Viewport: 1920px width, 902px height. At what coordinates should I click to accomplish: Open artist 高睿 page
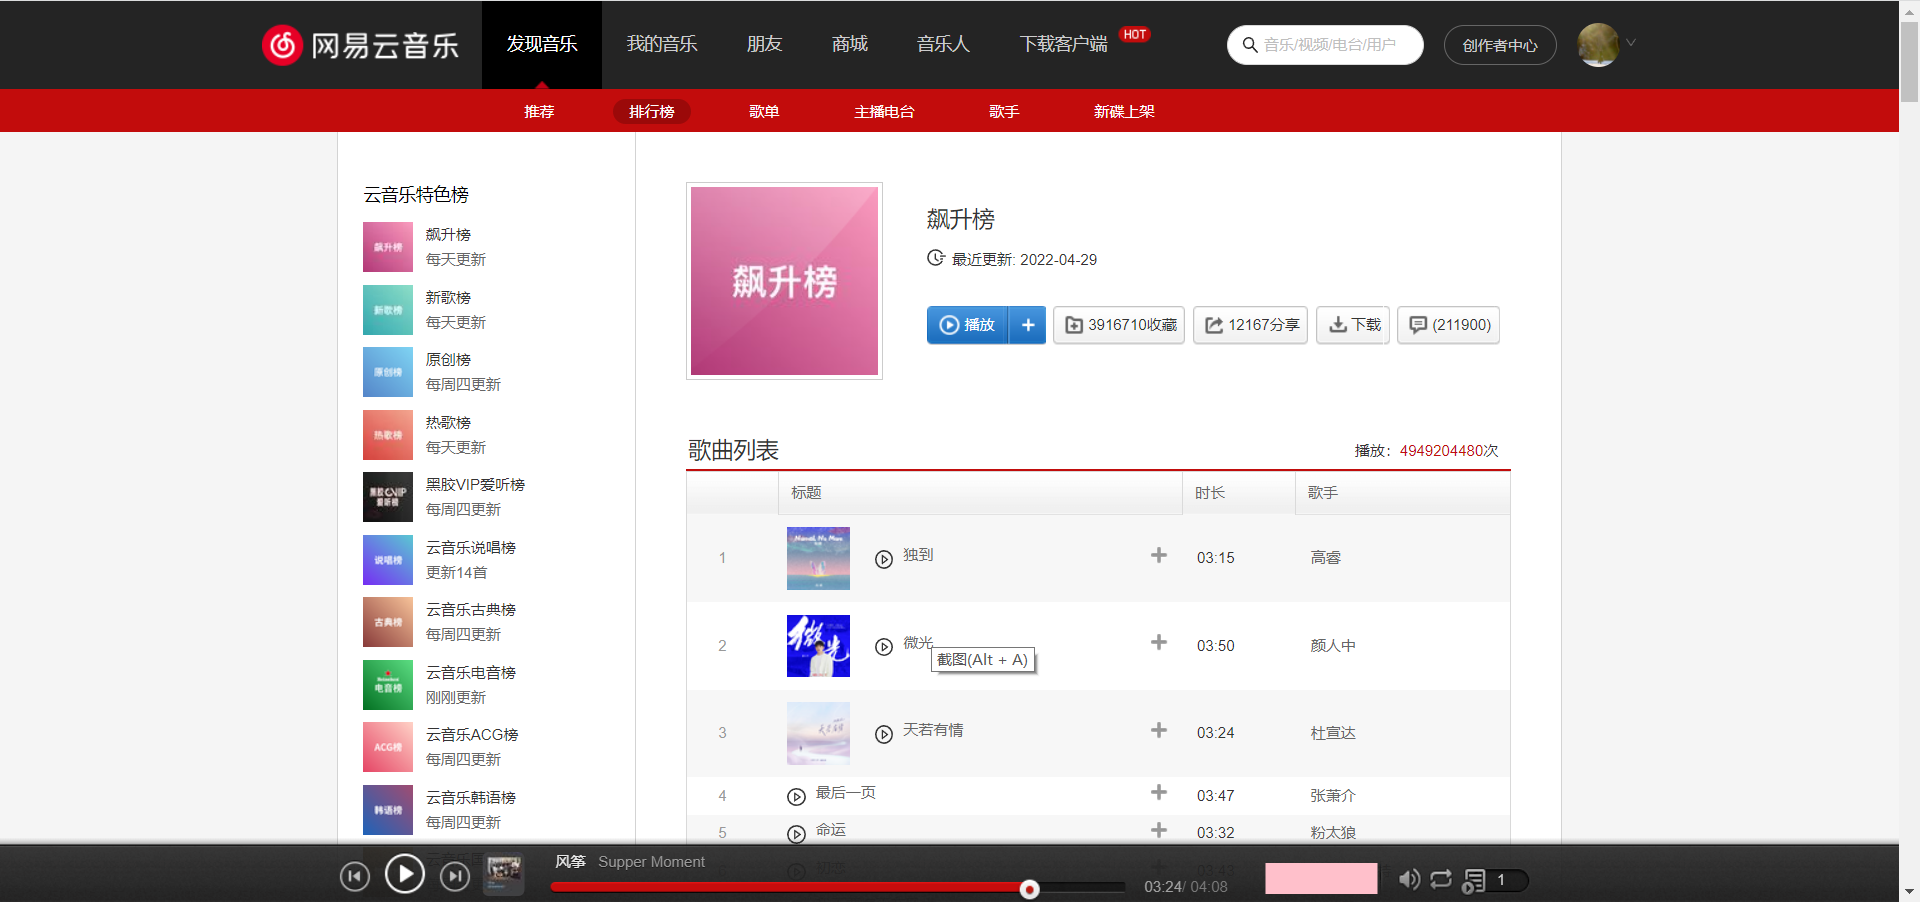(x=1326, y=558)
